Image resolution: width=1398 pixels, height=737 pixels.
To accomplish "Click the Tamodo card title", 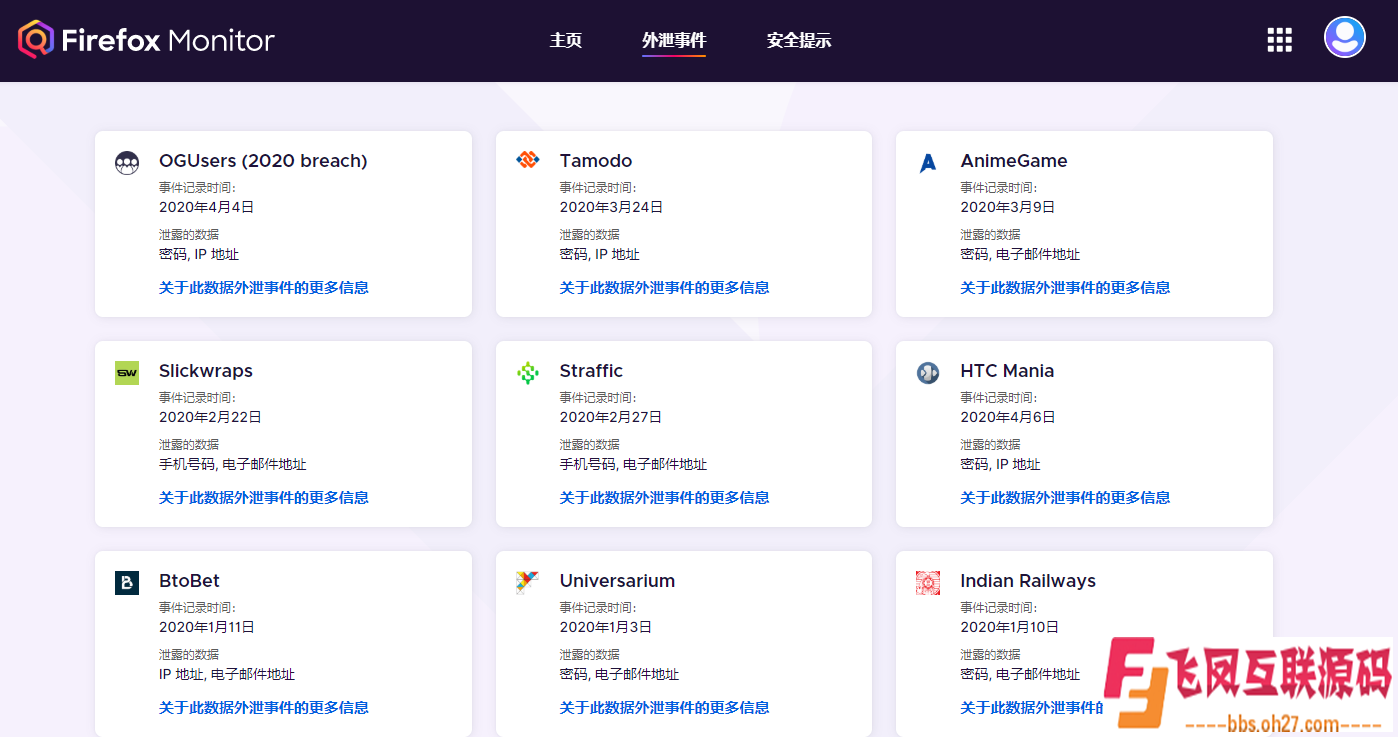I will pyautogui.click(x=596, y=161).
